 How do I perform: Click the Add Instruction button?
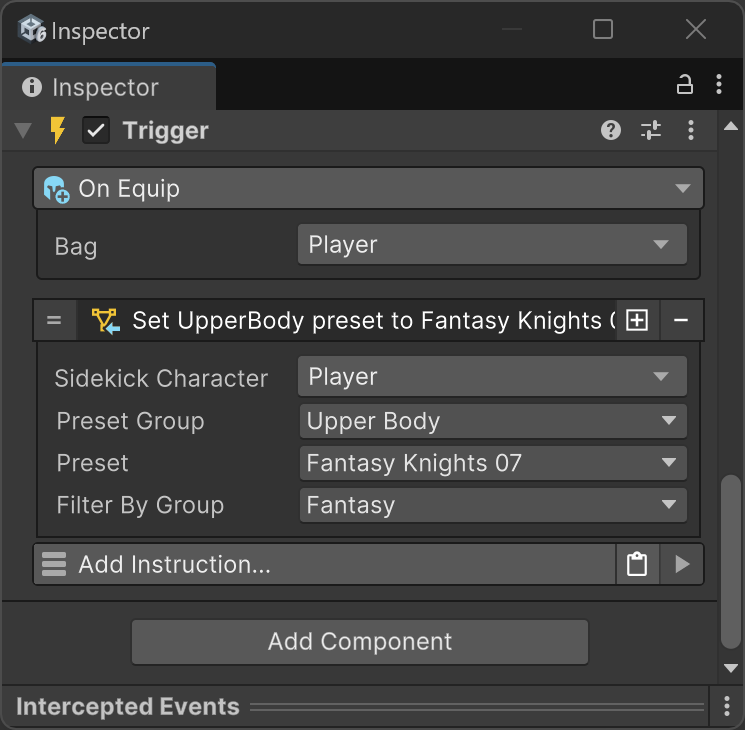[x=325, y=564]
